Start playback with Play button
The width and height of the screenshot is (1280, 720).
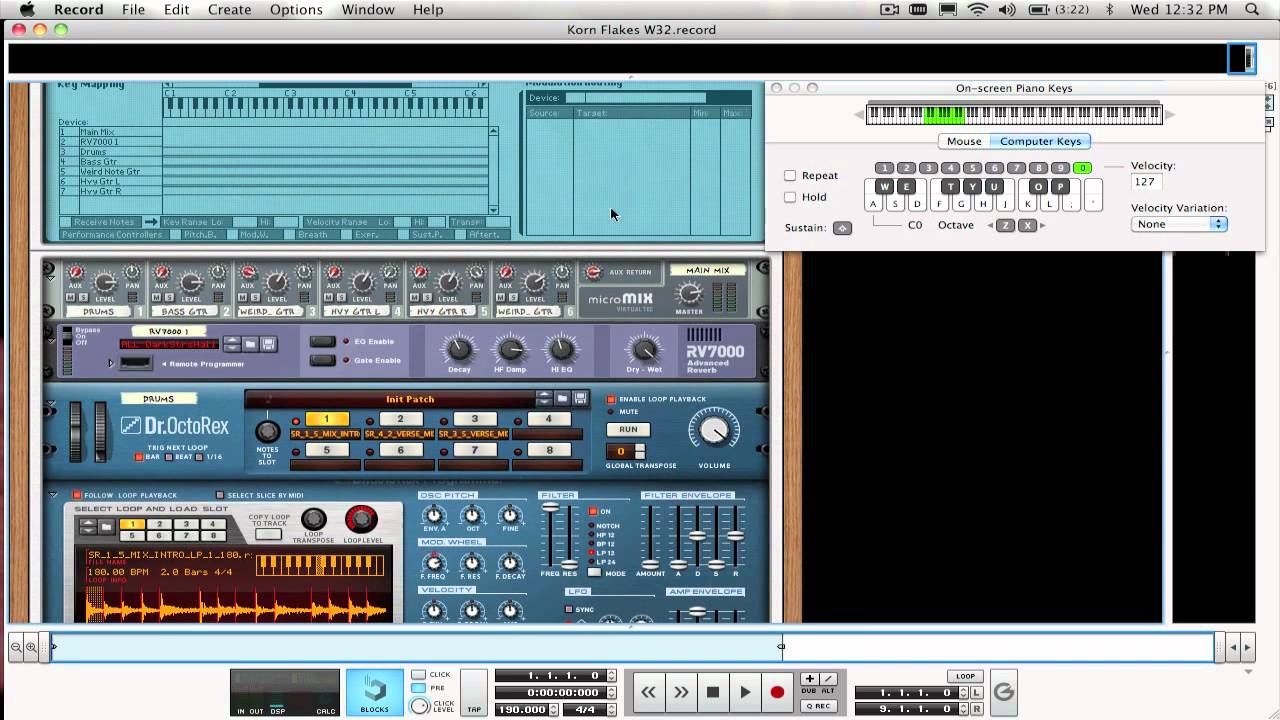pos(745,692)
